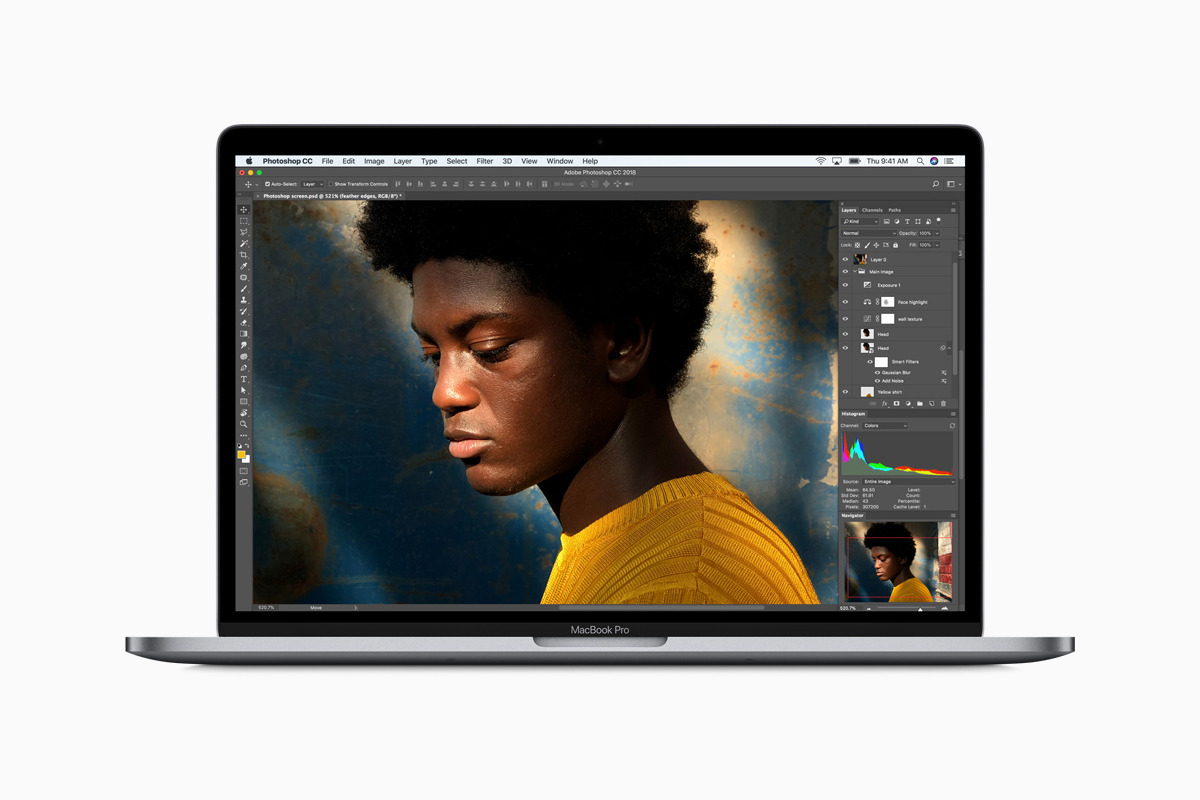Open the Filter menu
The image size is (1200, 800).
click(x=485, y=161)
